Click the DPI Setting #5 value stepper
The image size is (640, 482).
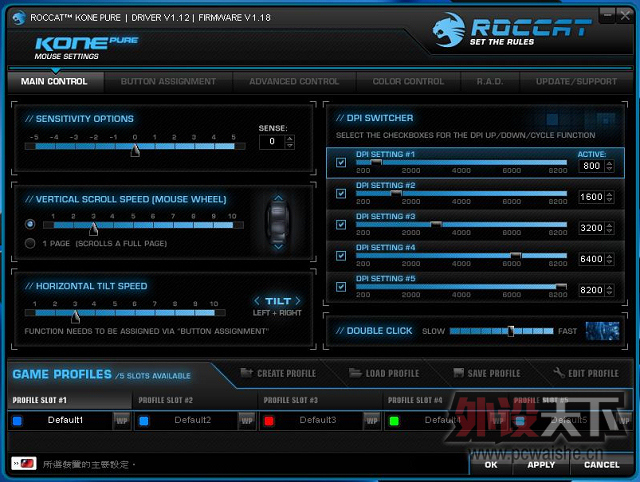tap(609, 290)
